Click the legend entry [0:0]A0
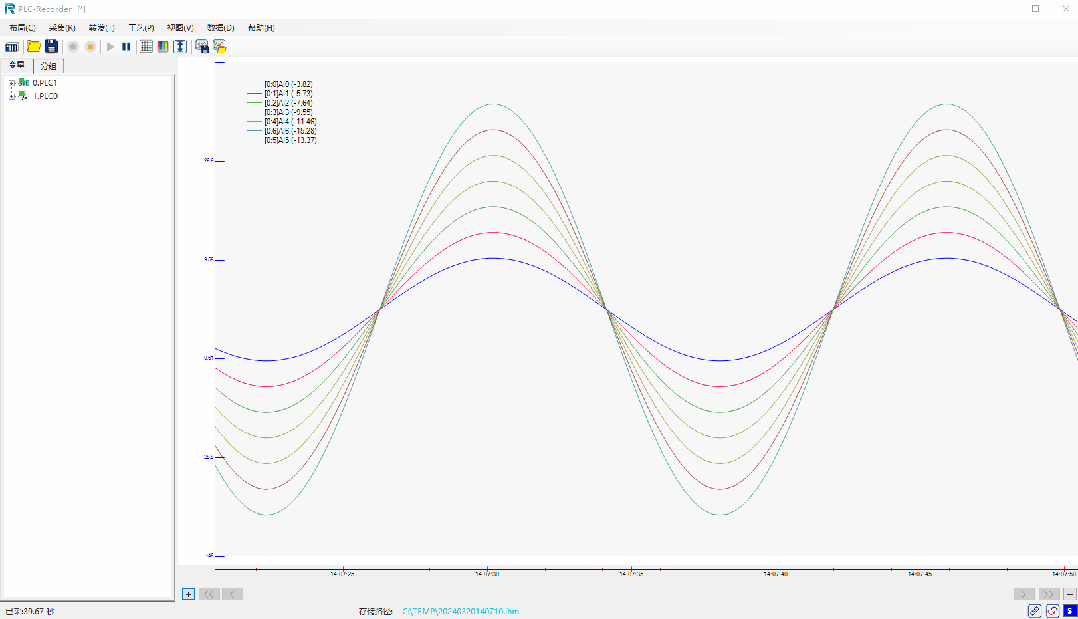Screen dimensions: 1078x619 click(x=289, y=84)
